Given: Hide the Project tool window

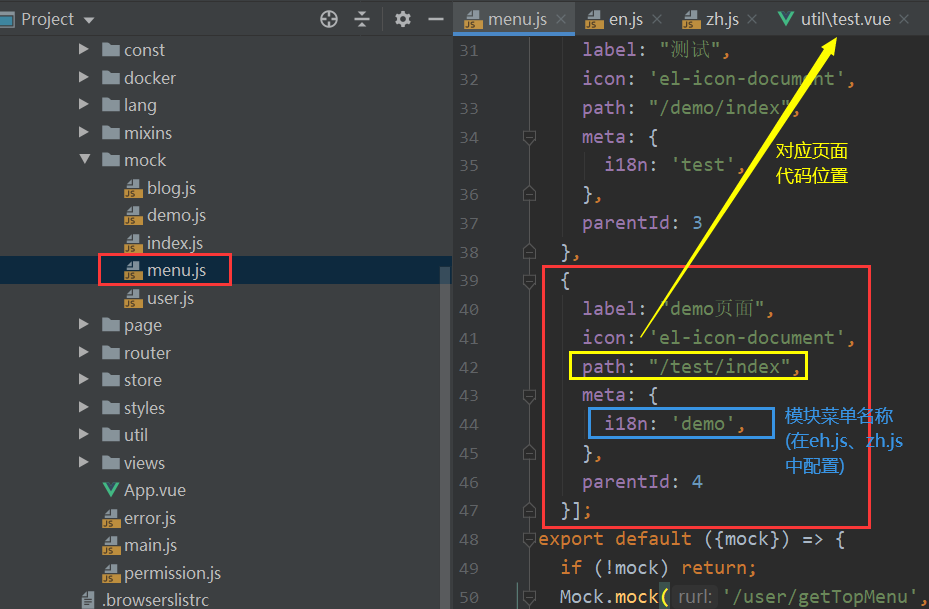Looking at the screenshot, I should [x=434, y=18].
